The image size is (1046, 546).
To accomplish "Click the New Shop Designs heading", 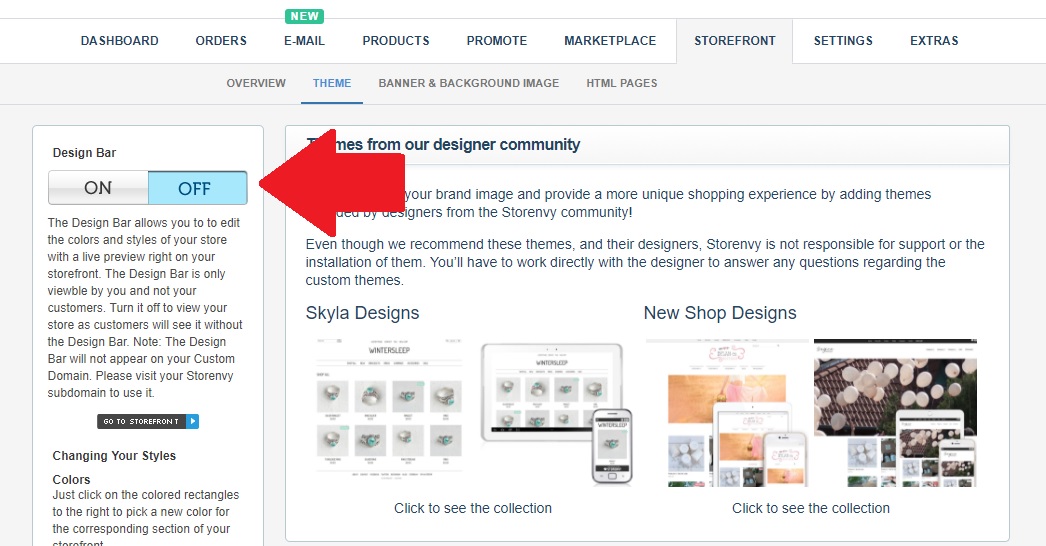I will coord(720,313).
